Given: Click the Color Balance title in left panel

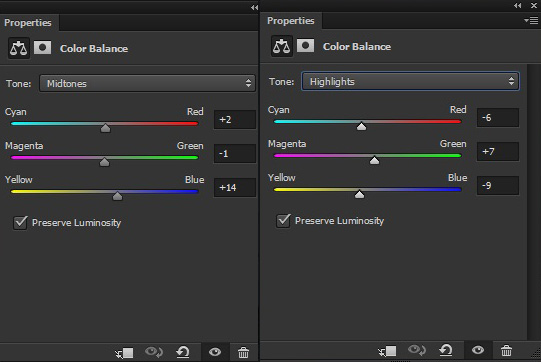Looking at the screenshot, I should [94, 48].
